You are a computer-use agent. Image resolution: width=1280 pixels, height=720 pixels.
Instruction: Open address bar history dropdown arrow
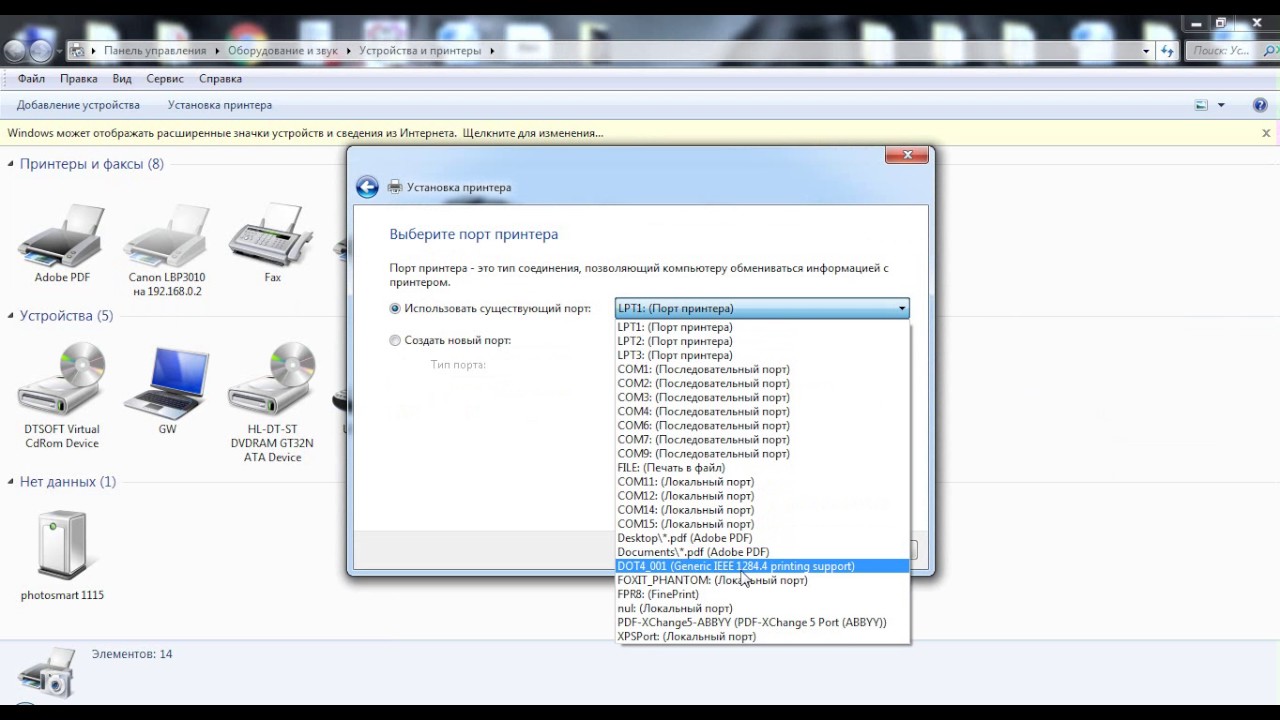pos(1146,50)
